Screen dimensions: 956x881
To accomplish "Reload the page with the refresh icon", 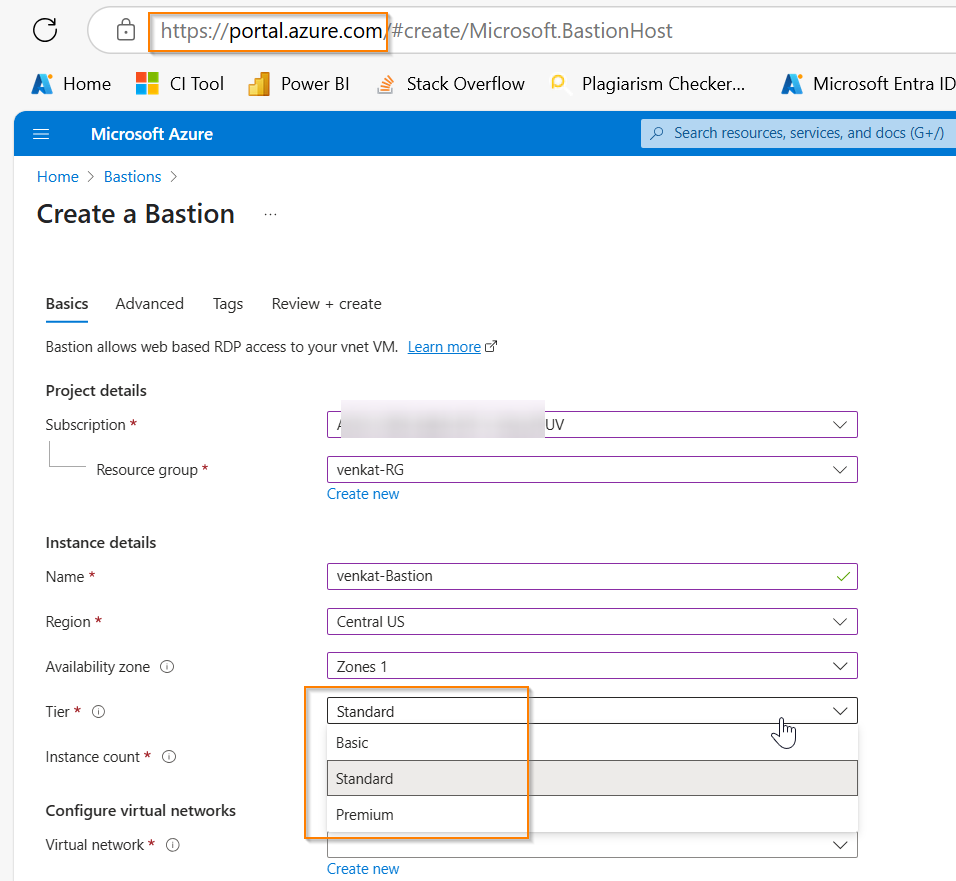I will (x=45, y=30).
